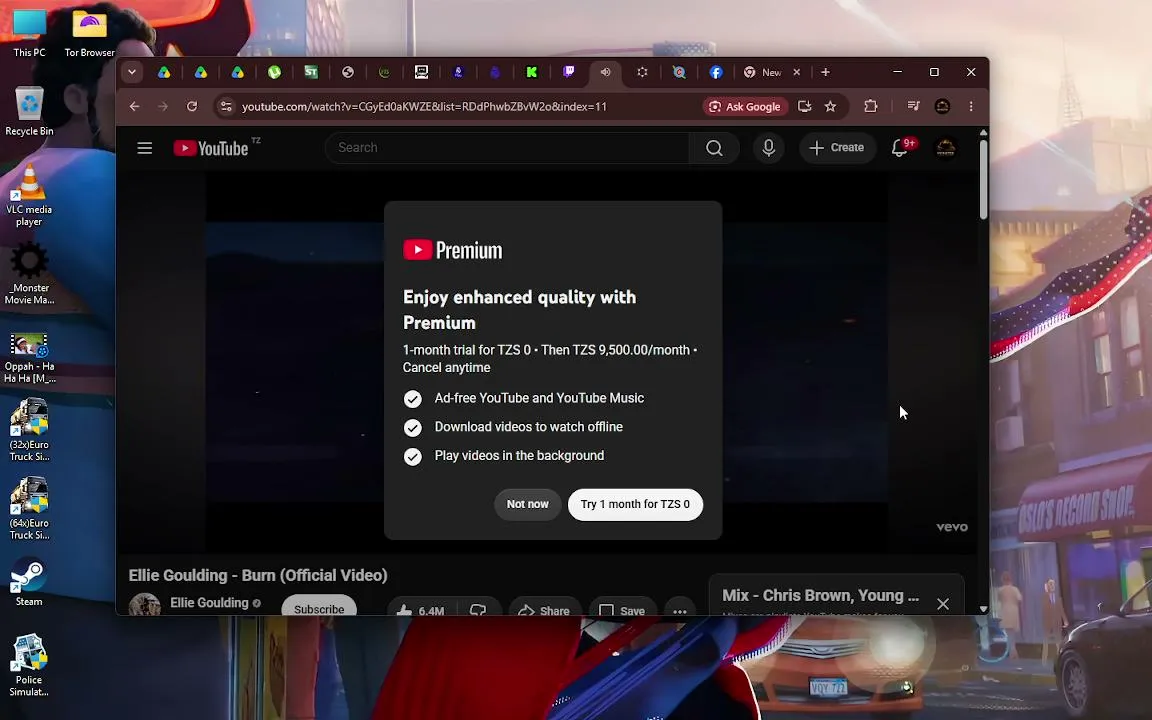This screenshot has width=1152, height=720.
Task: Click the Mix - Chris Brown, Young playlist title
Action: (821, 595)
